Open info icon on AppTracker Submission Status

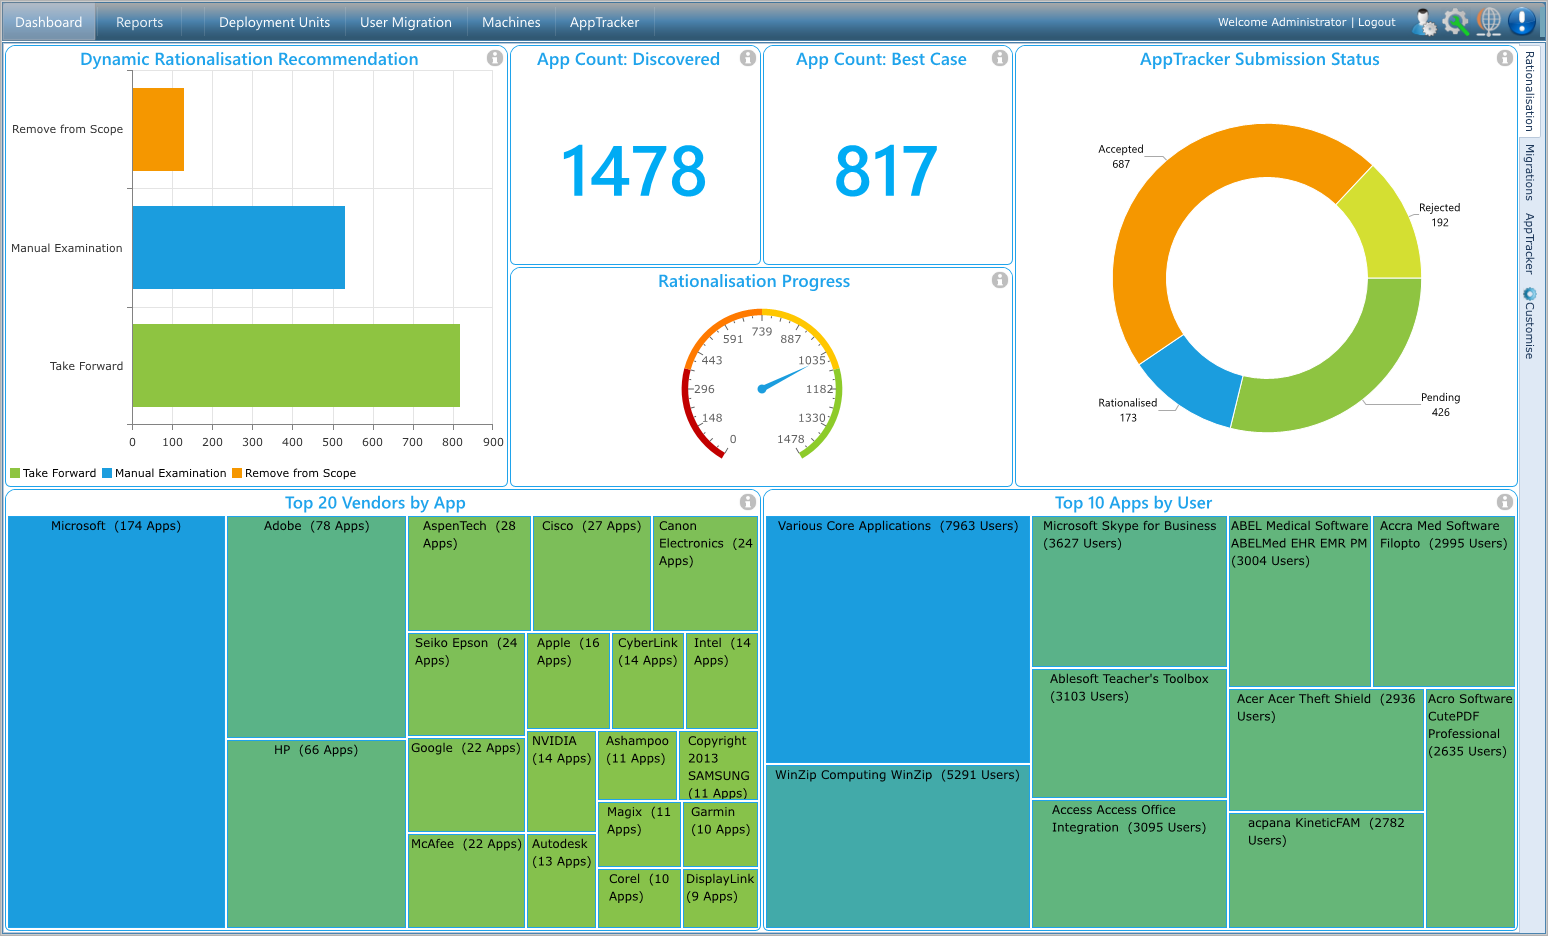(x=1504, y=58)
